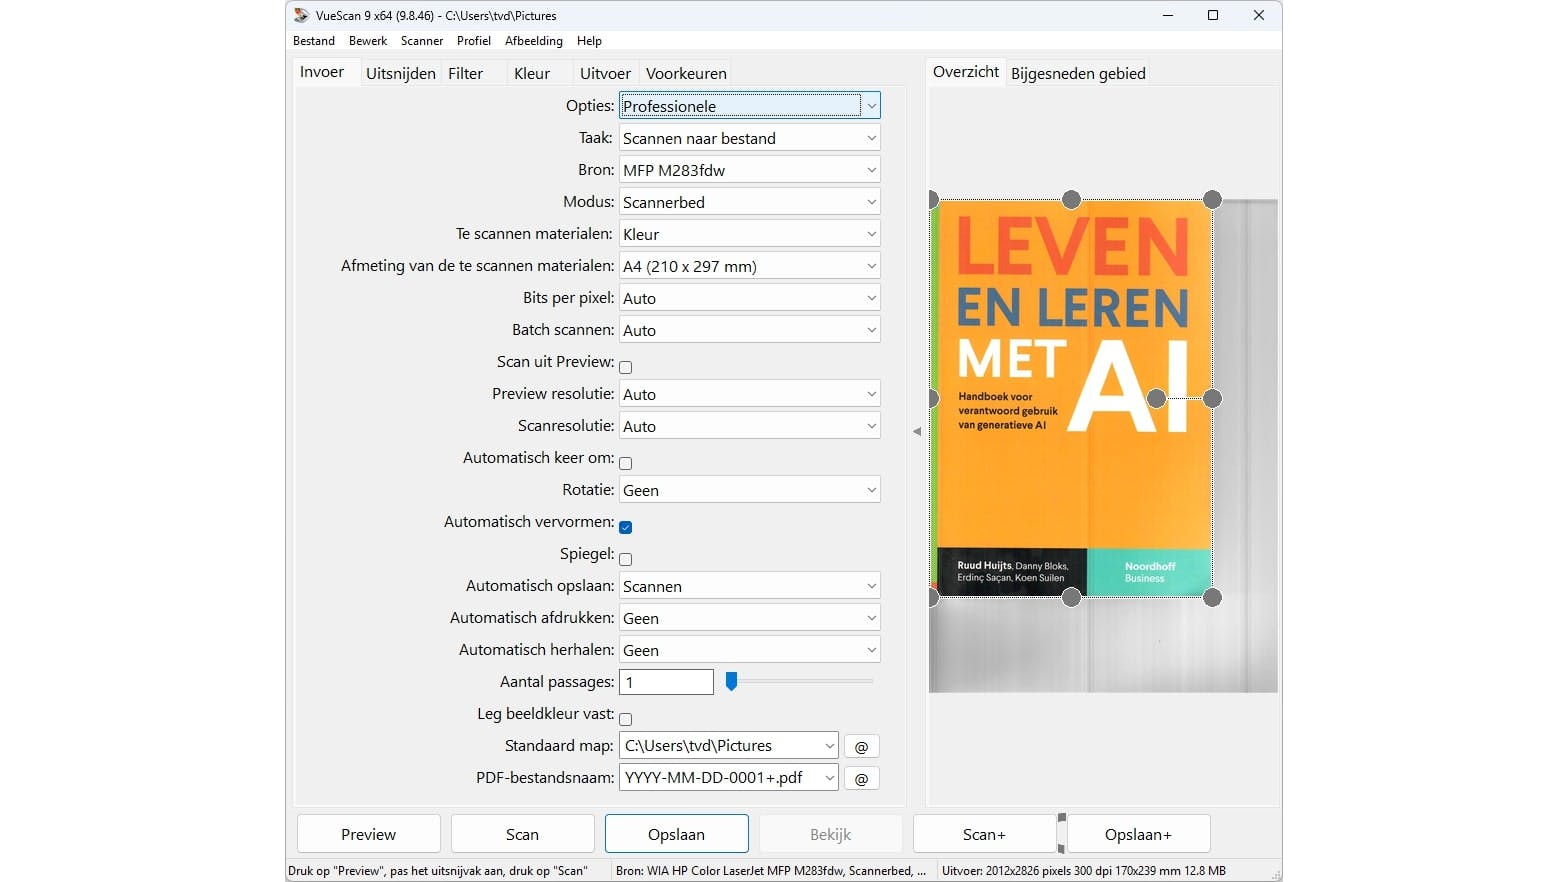Toggle Leg beeldkleur vast checkbox
Screen dimensions: 1568x882
pos(626,719)
